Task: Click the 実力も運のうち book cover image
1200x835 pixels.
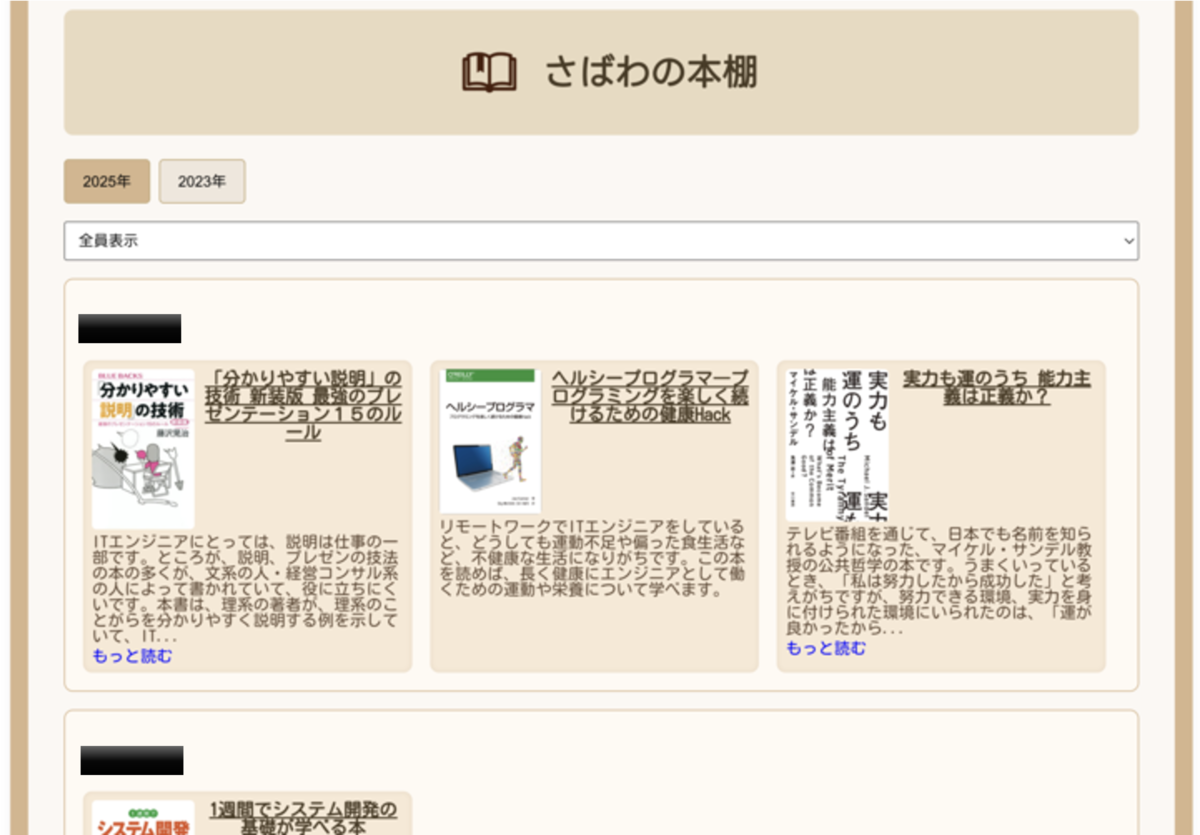Action: pos(837,445)
